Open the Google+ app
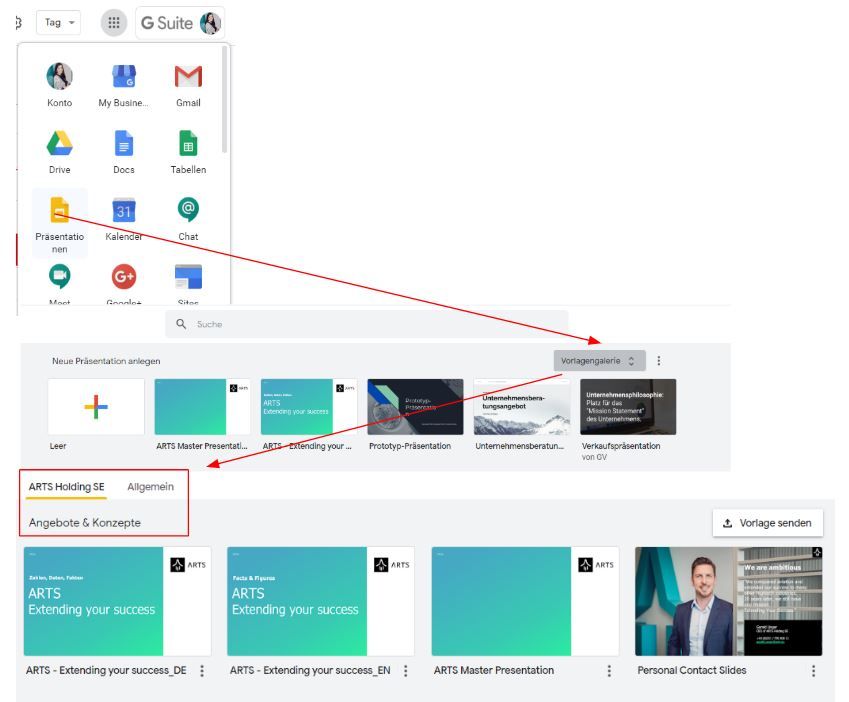 [x=123, y=283]
